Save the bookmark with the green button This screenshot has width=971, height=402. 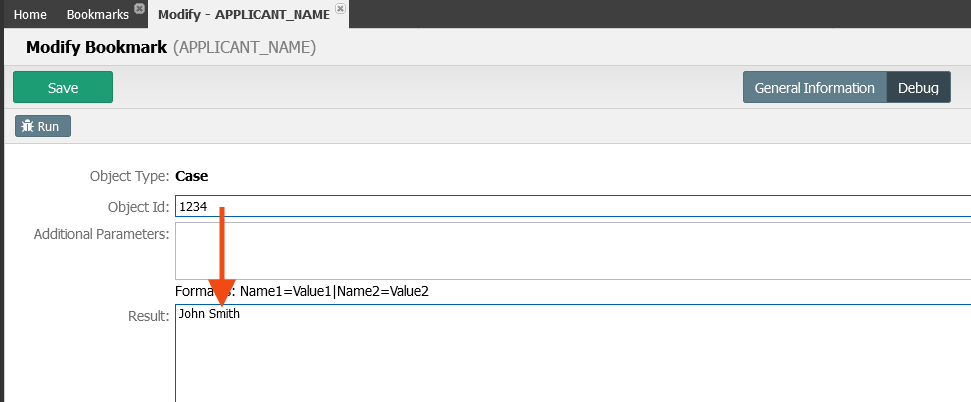[x=63, y=87]
